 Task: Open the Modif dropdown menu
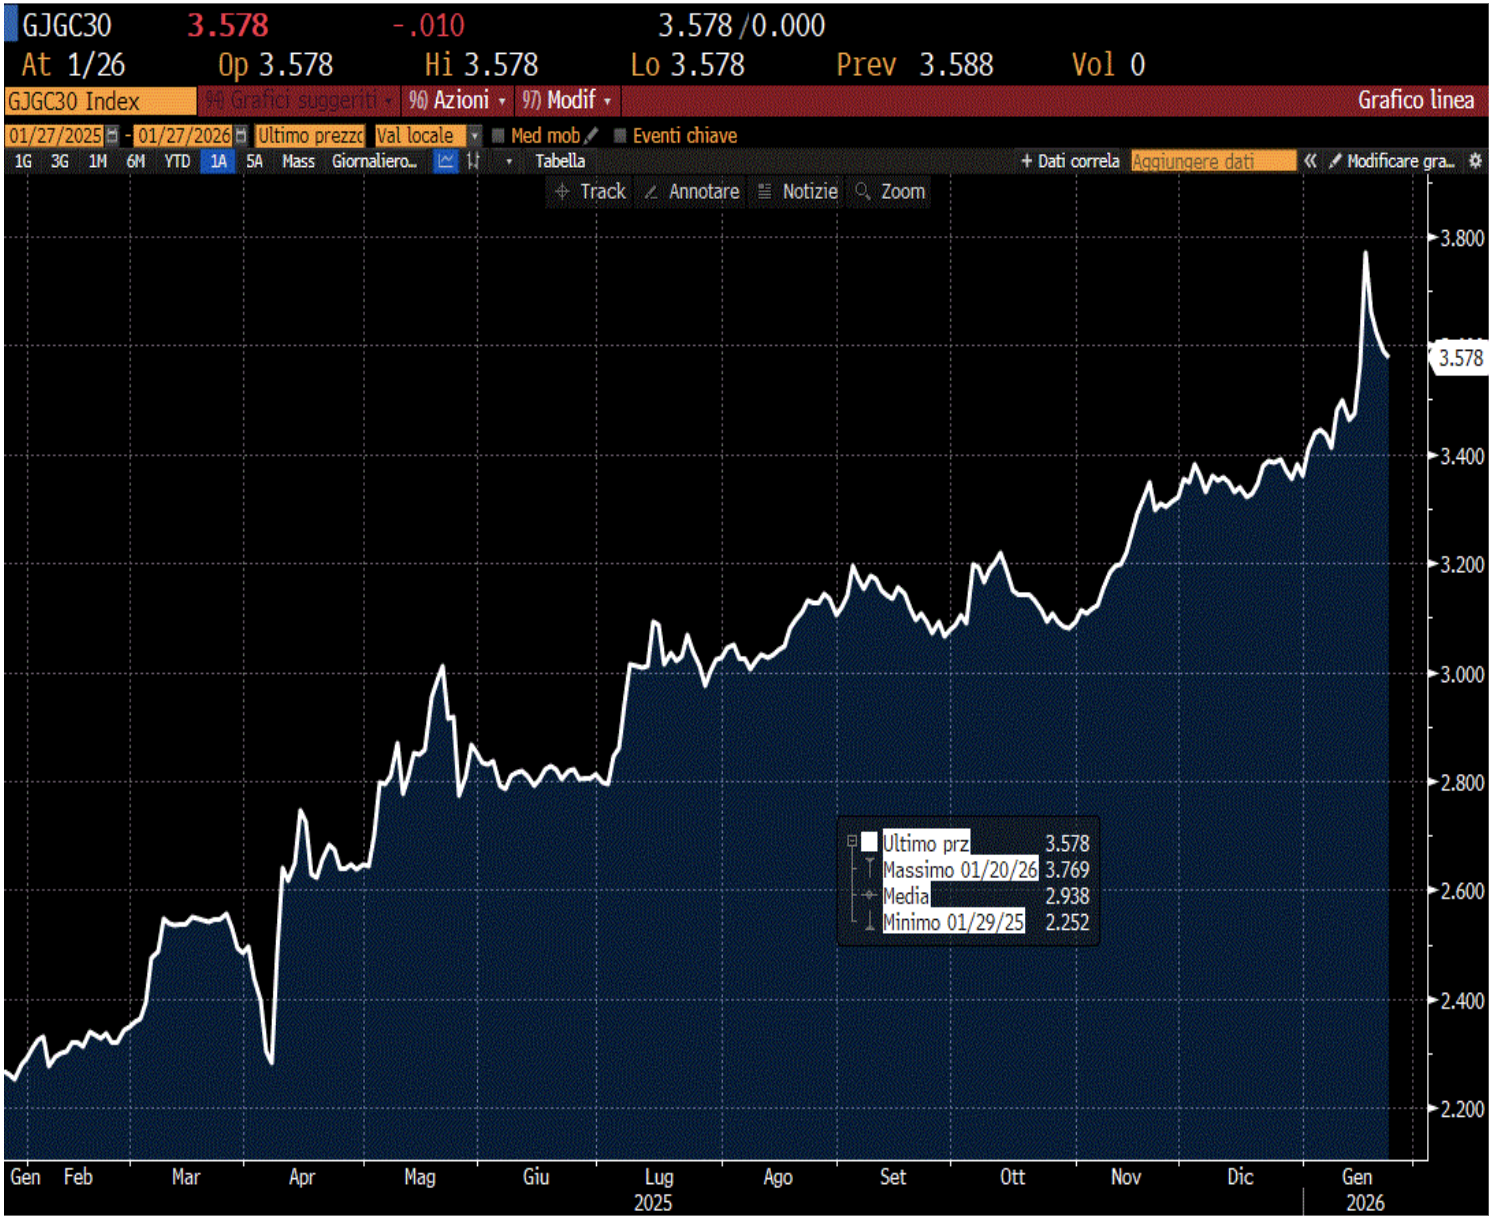(566, 100)
